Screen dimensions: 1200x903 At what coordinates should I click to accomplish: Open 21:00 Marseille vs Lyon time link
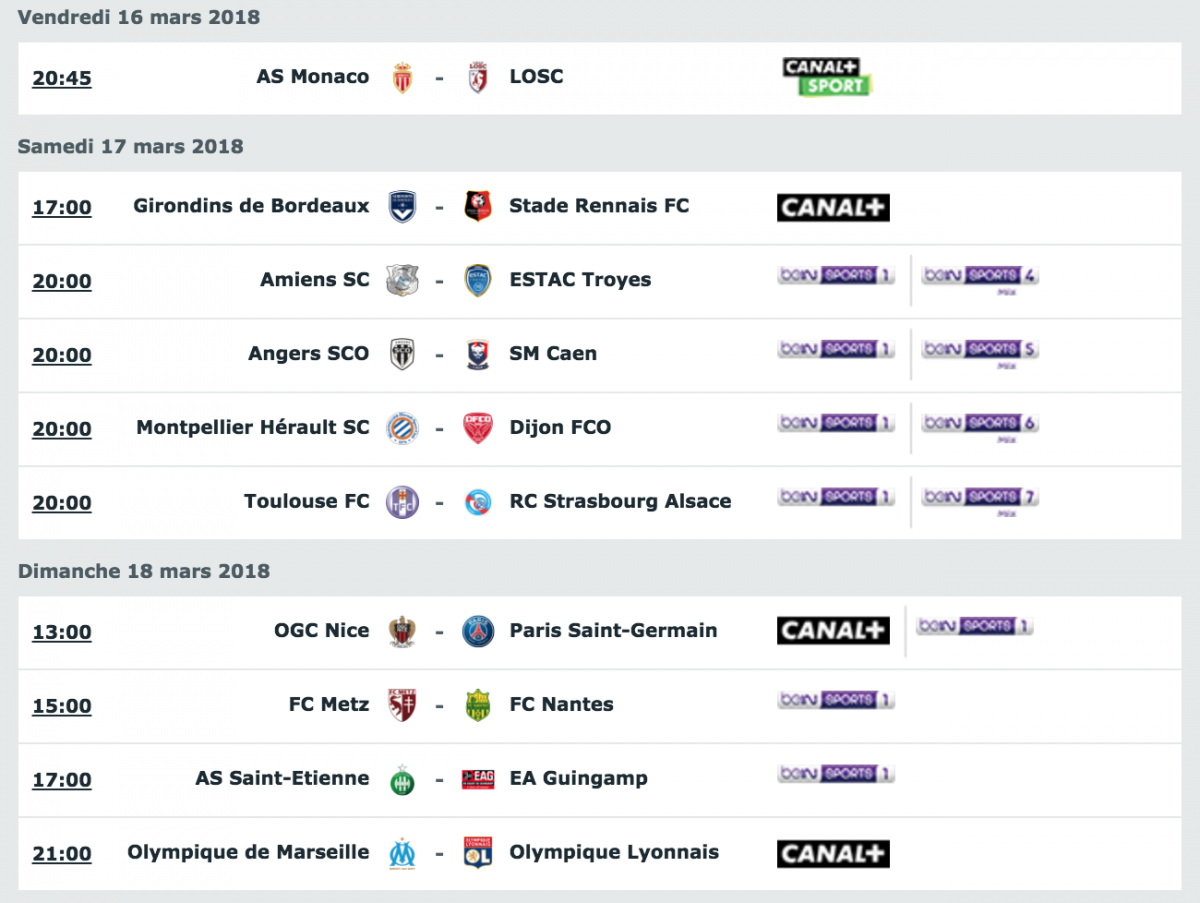[62, 855]
